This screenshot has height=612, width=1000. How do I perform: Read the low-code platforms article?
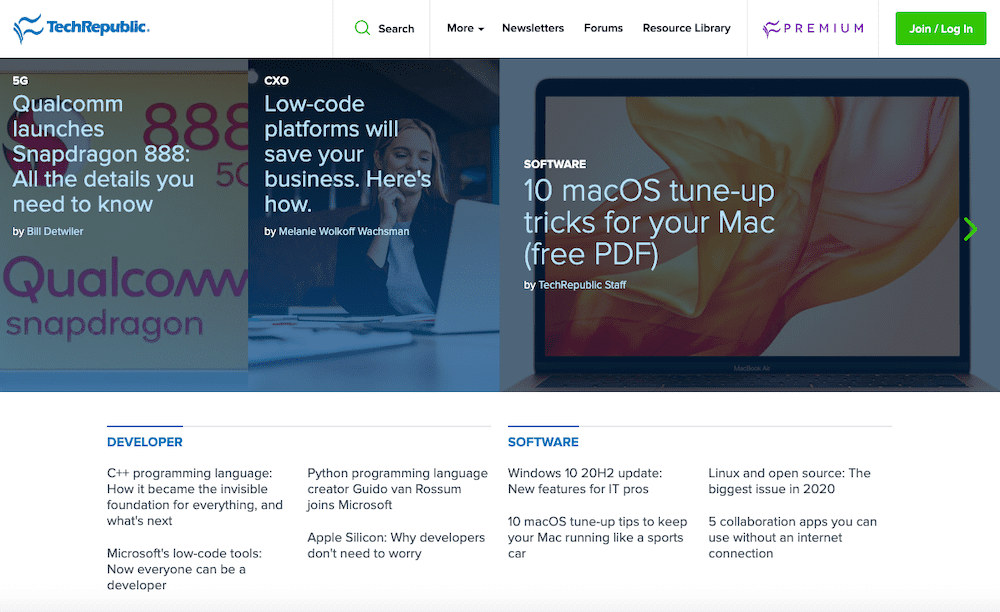pyautogui.click(x=348, y=154)
